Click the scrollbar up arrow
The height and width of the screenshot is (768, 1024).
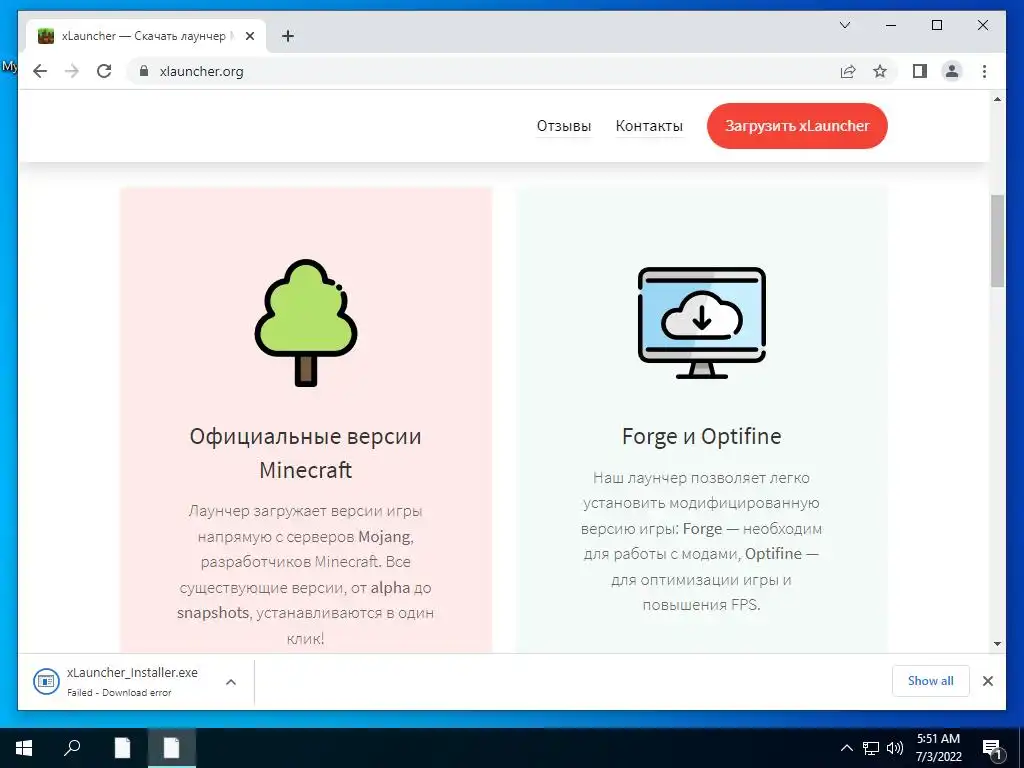click(997, 99)
